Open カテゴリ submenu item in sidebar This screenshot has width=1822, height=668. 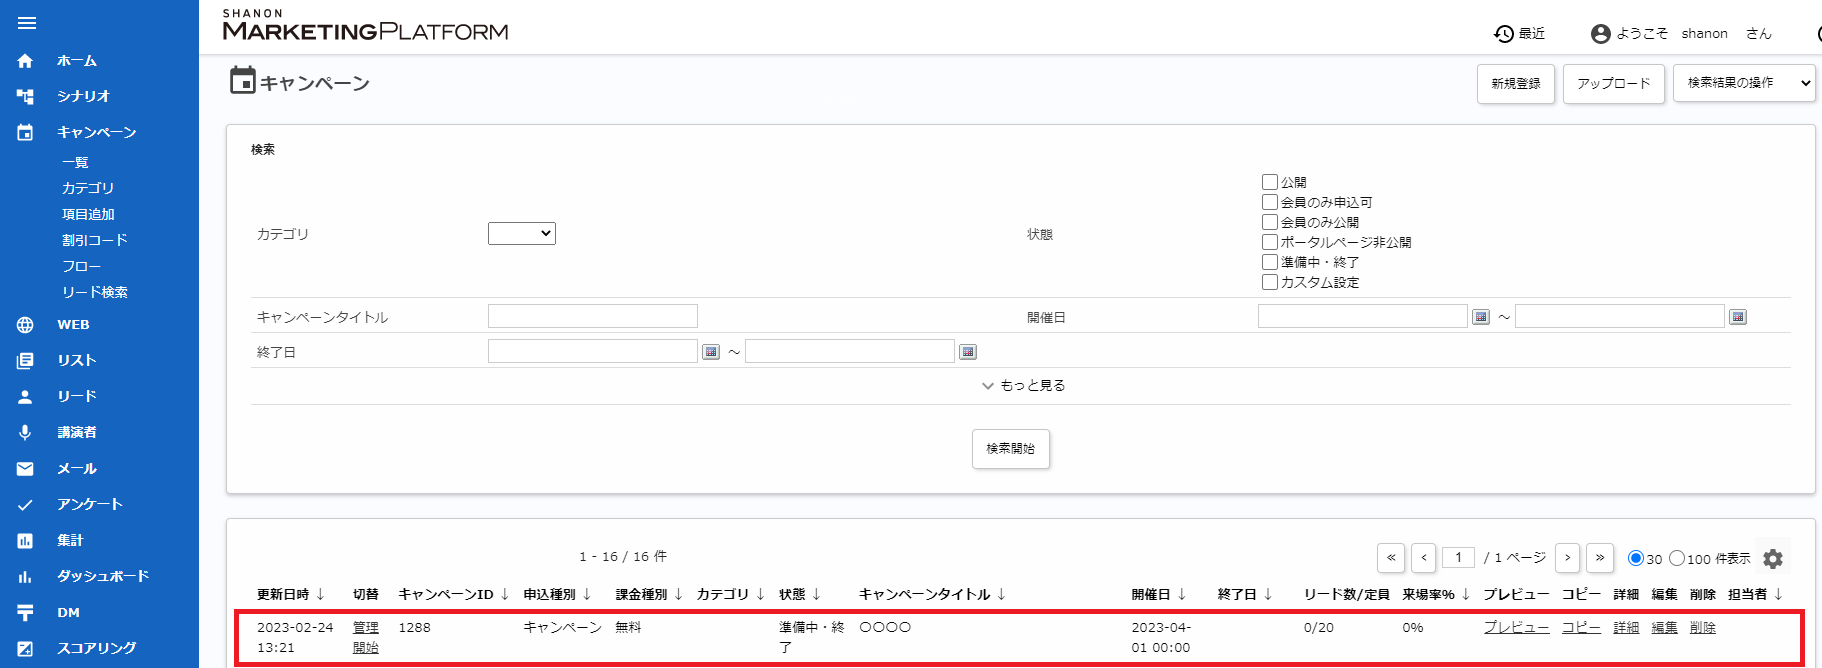(x=88, y=188)
